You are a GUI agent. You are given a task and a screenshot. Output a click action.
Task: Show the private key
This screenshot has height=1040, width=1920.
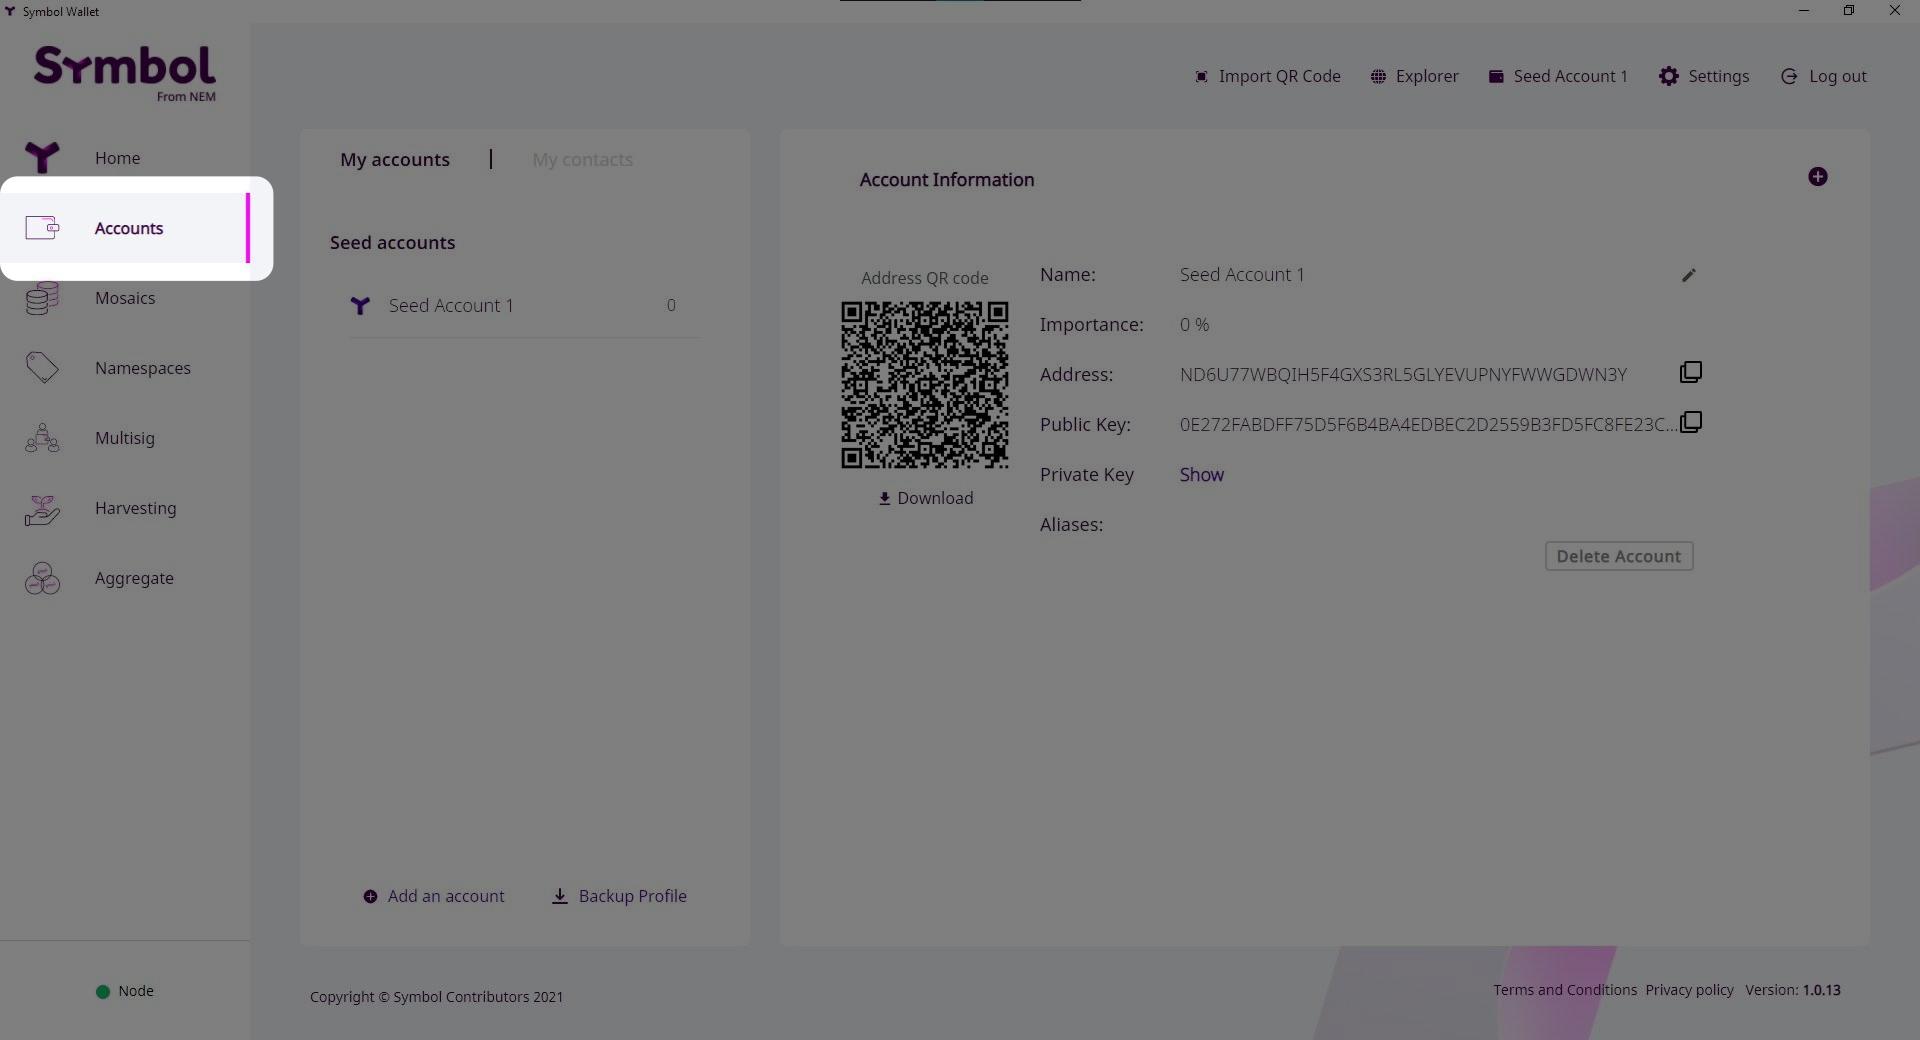(x=1201, y=475)
